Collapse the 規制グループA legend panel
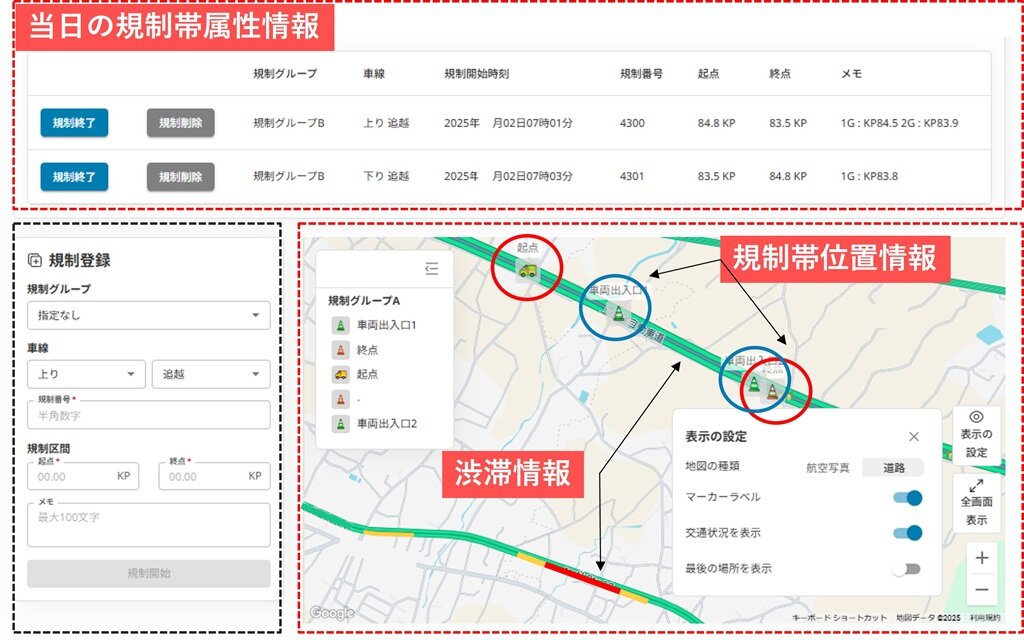This screenshot has height=640, width=1024. point(431,269)
